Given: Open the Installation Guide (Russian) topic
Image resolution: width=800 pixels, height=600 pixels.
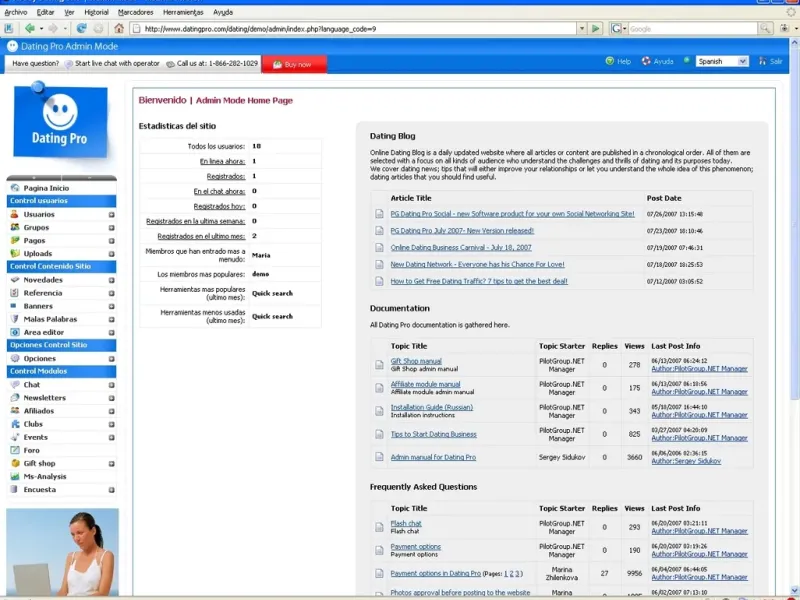Looking at the screenshot, I should coord(432,407).
